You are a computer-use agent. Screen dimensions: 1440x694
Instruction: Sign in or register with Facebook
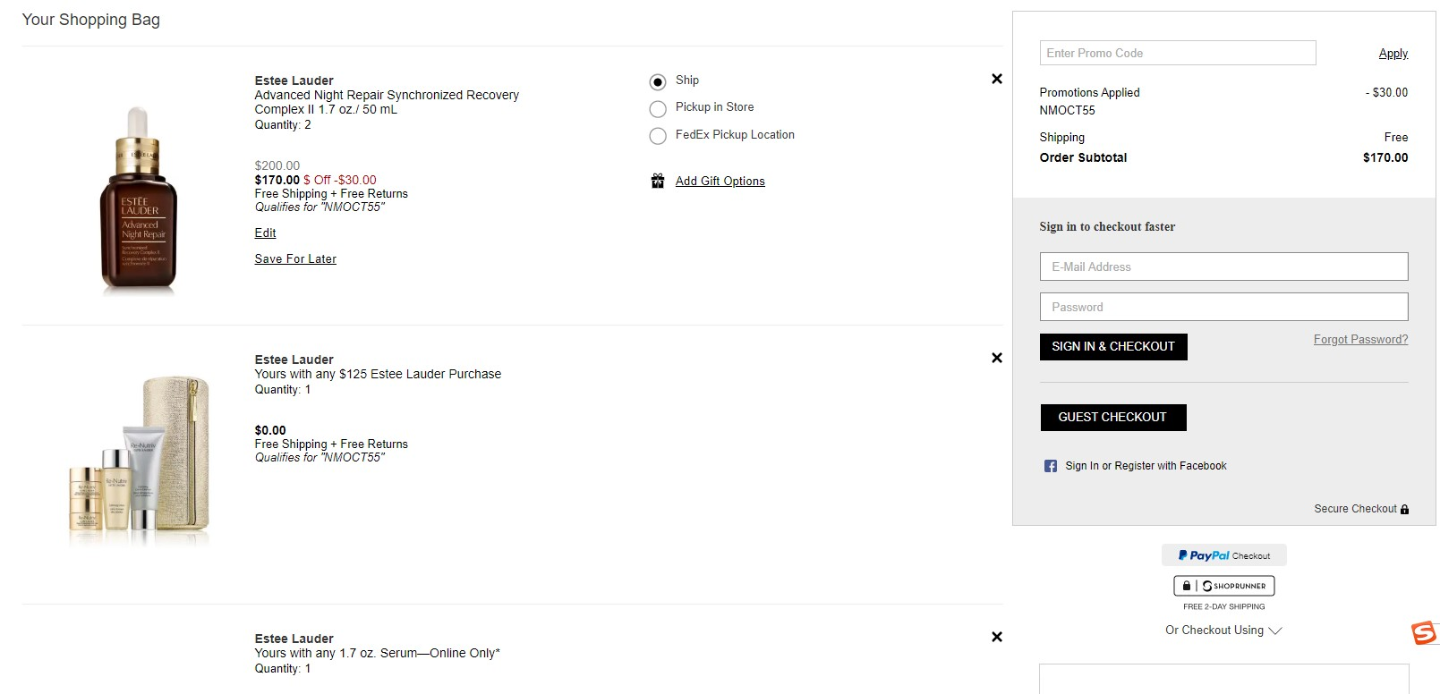coord(1146,466)
